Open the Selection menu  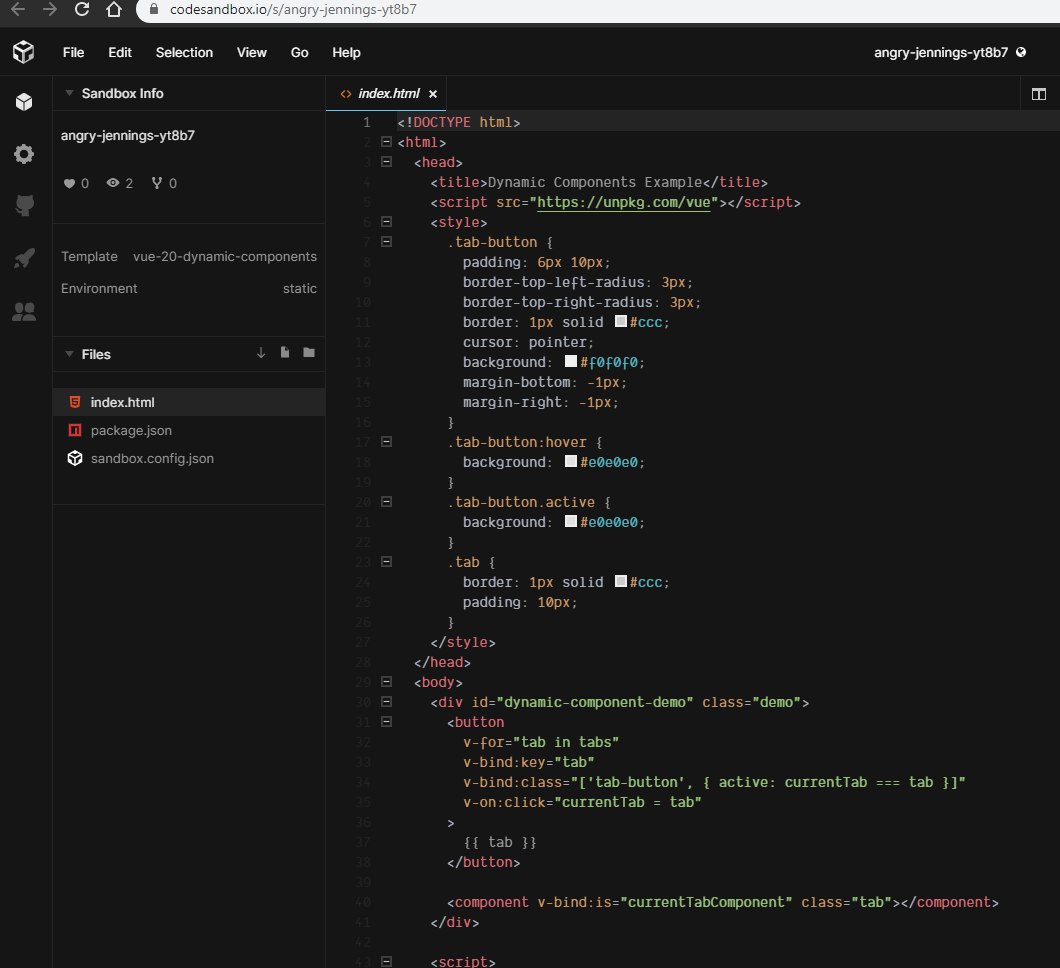pos(184,52)
